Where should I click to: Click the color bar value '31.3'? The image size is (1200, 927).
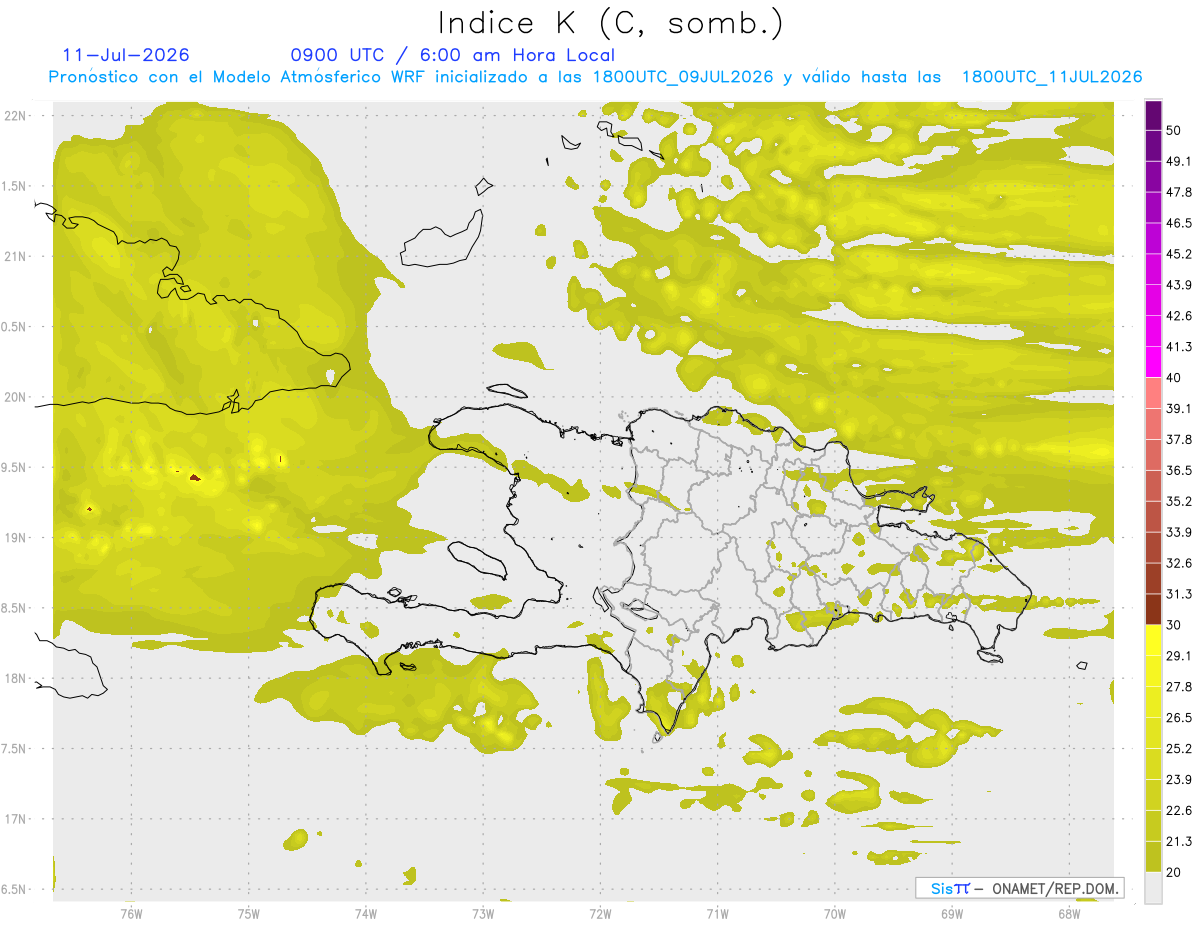(1179, 594)
